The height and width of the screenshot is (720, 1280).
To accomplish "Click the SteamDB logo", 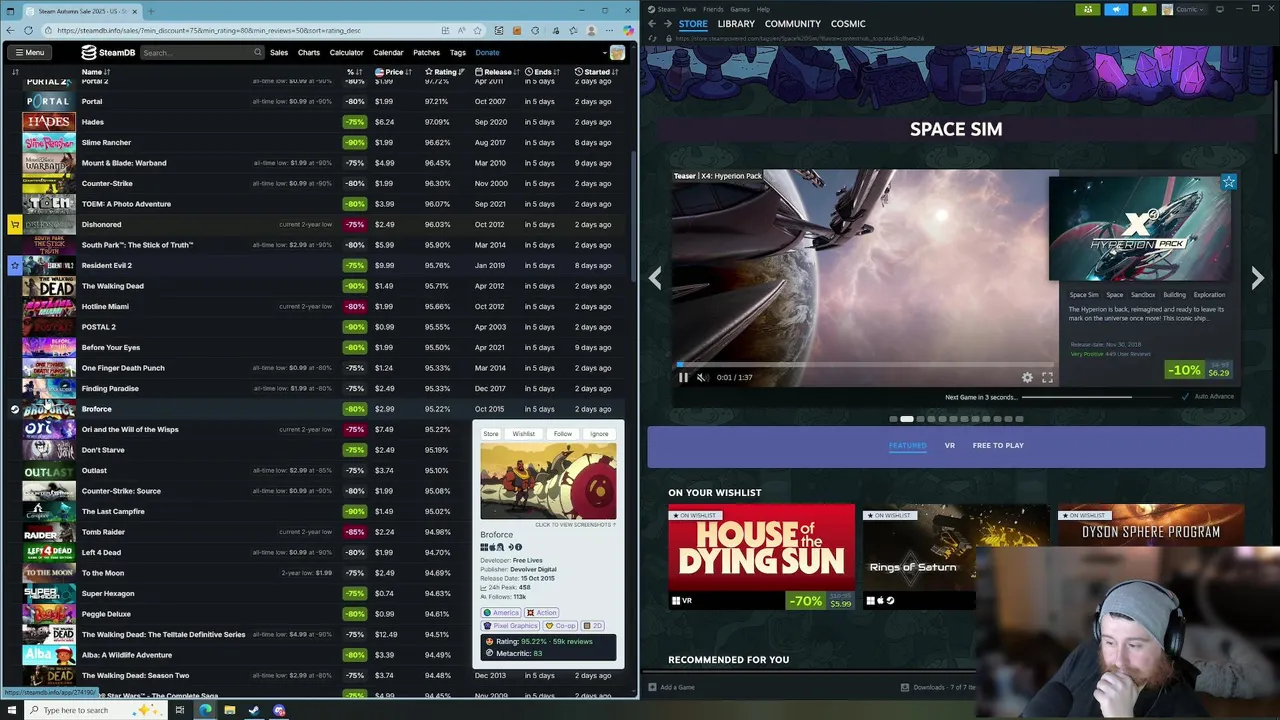I will point(108,52).
